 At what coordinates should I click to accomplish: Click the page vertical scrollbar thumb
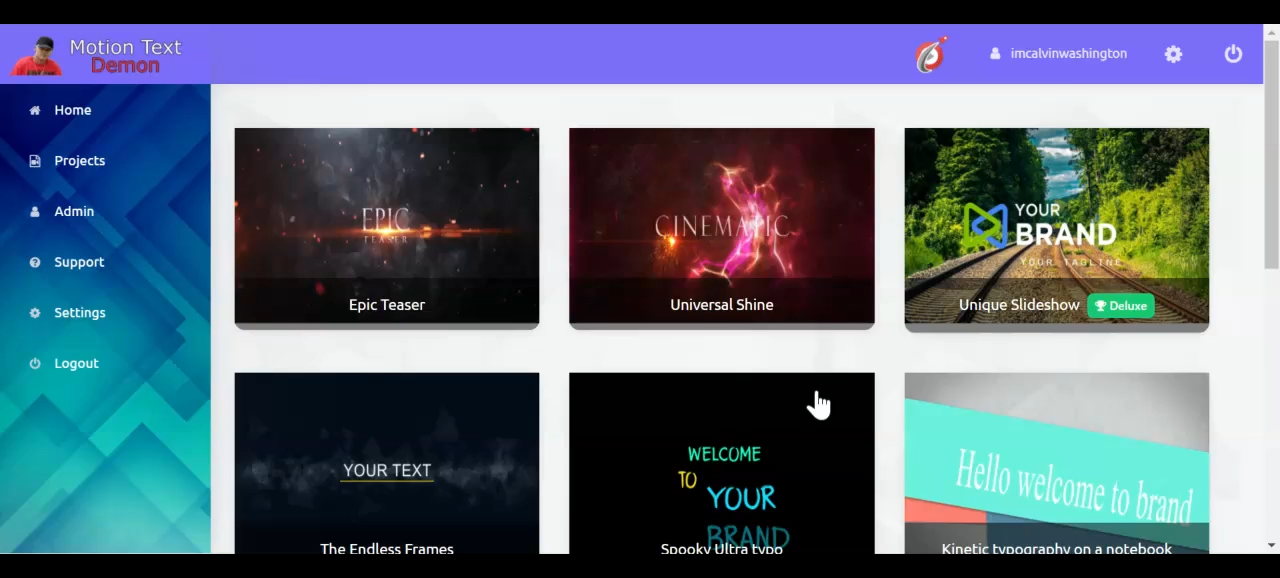[1271, 155]
